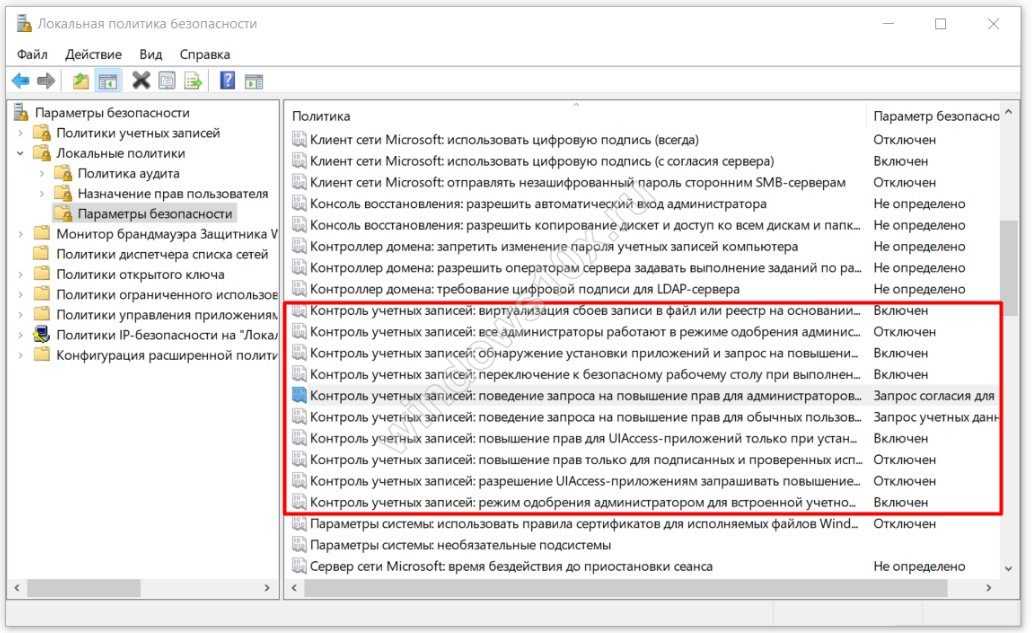Select 'режим одобрения администратором для встроенной' policy
Image resolution: width=1032 pixels, height=633 pixels.
point(585,502)
